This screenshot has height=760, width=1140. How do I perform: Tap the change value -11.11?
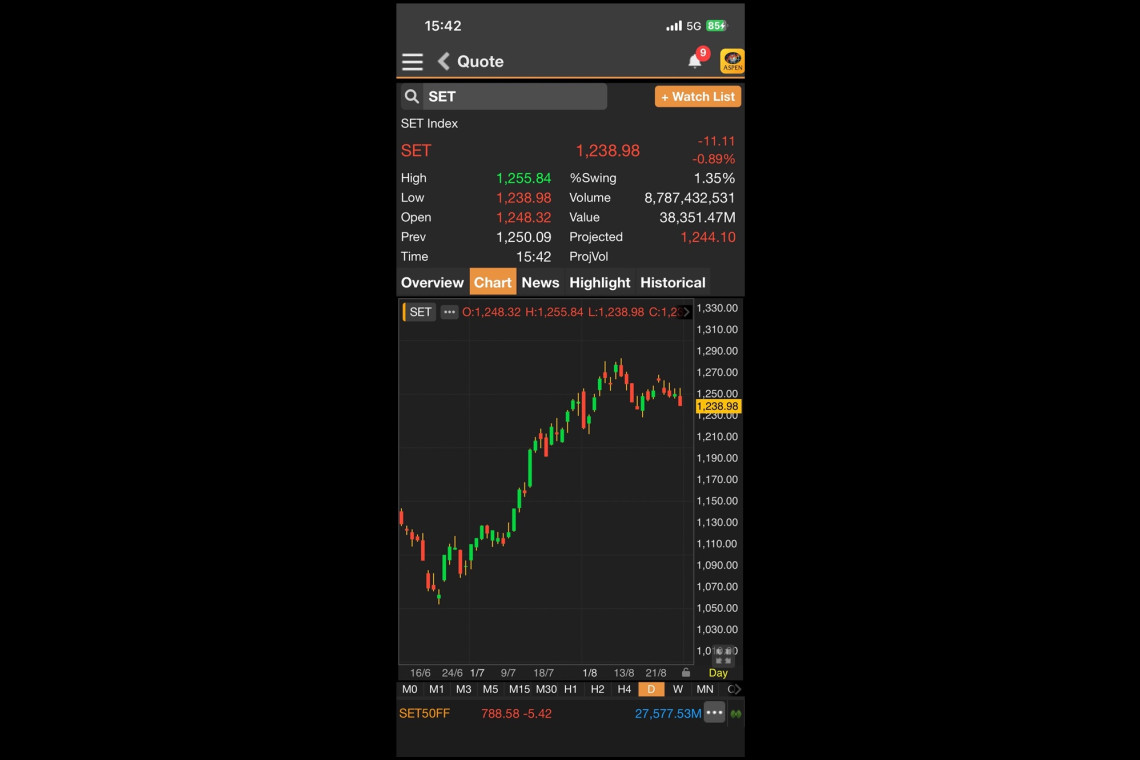pos(716,141)
